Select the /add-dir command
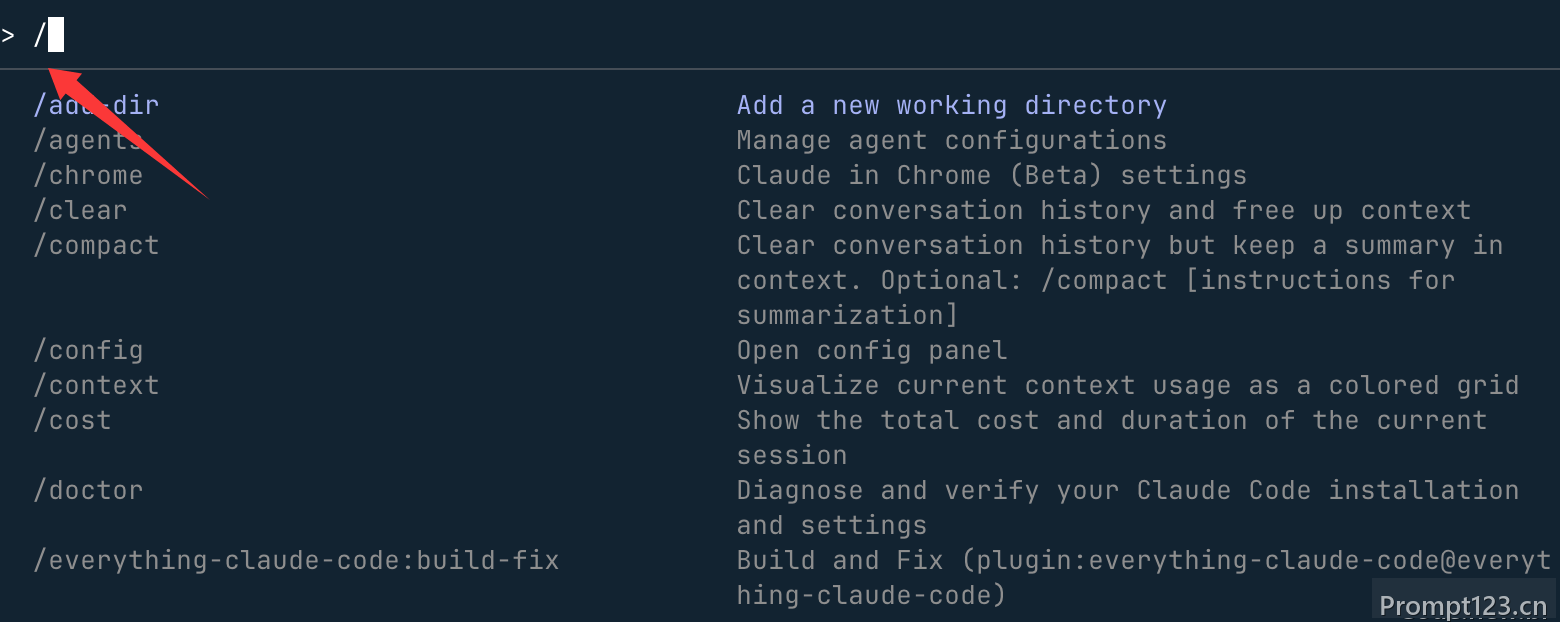The height and width of the screenshot is (622, 1560). coord(96,105)
